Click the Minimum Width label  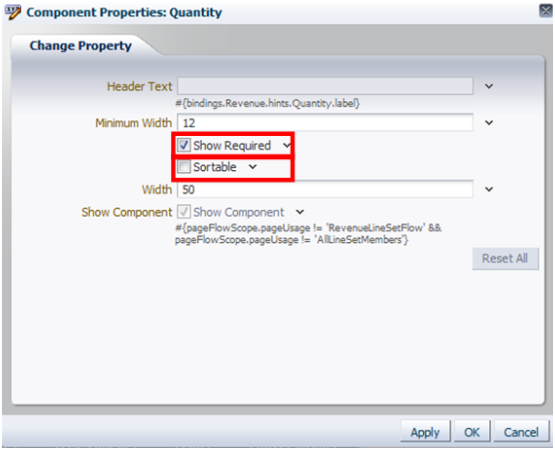point(133,123)
